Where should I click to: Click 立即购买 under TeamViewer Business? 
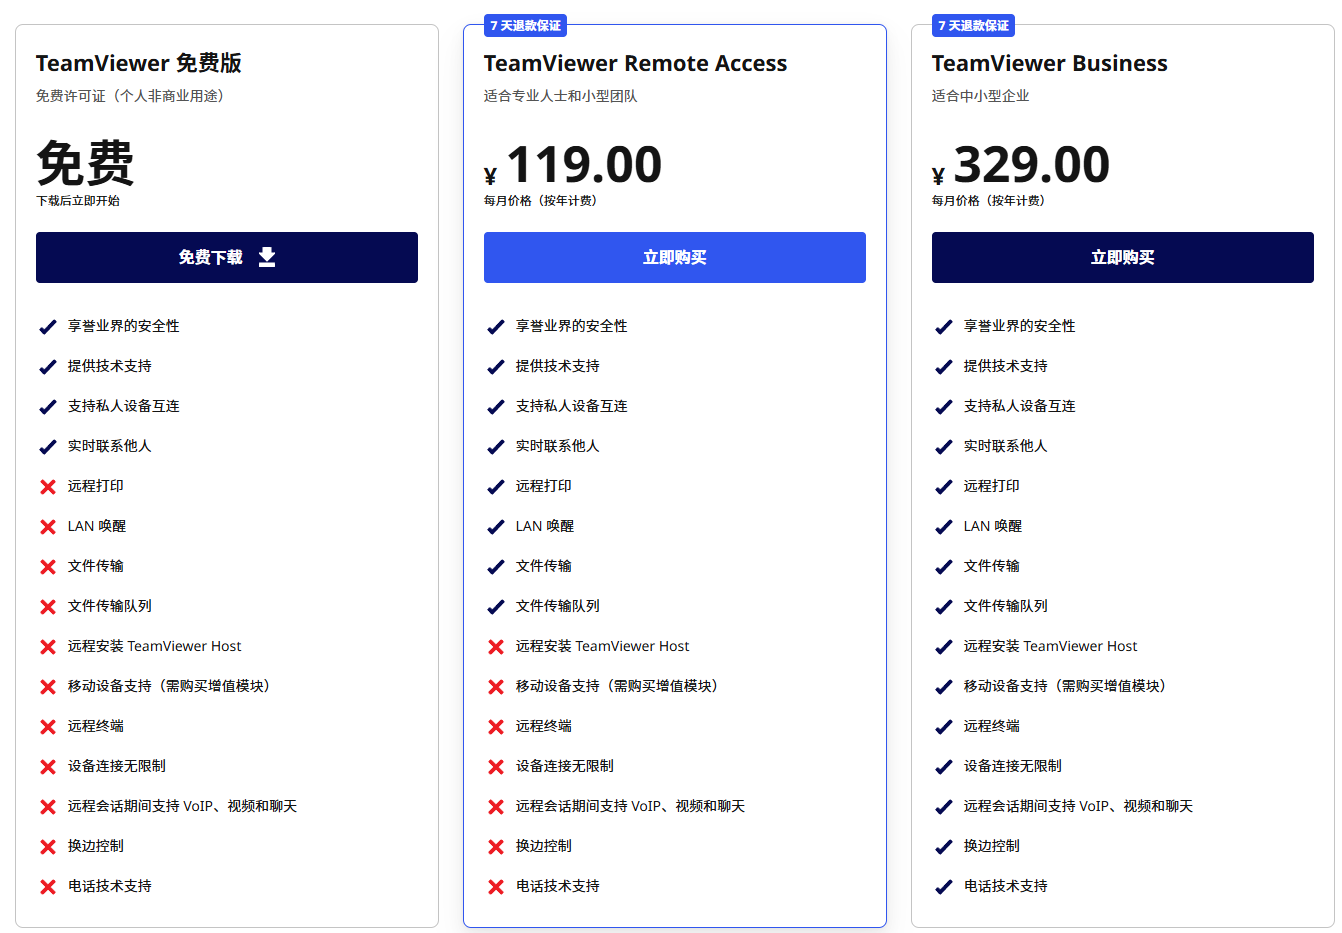tap(1123, 257)
